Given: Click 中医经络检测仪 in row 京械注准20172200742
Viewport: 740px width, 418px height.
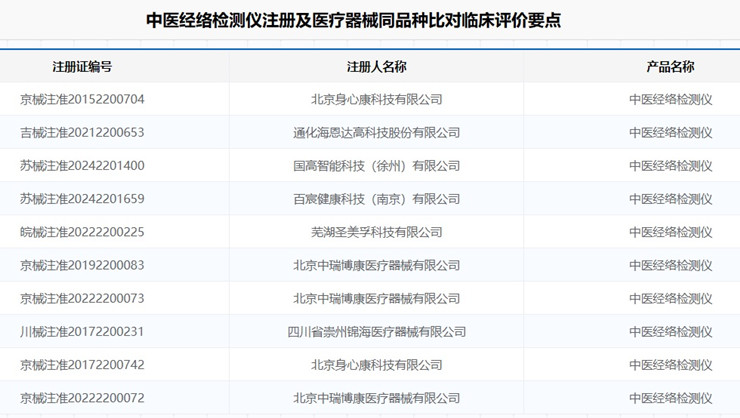Looking at the screenshot, I should pos(671,365).
